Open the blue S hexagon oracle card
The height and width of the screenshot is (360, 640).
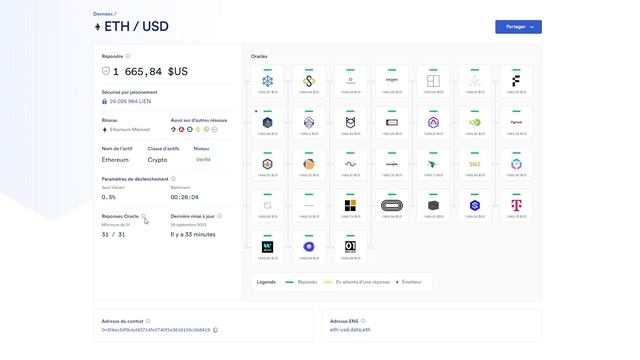475,205
